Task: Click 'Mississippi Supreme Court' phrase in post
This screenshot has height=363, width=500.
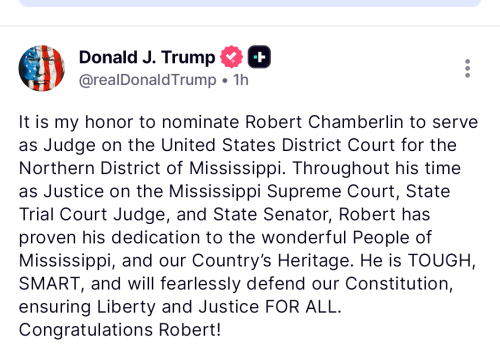Action: (x=284, y=191)
